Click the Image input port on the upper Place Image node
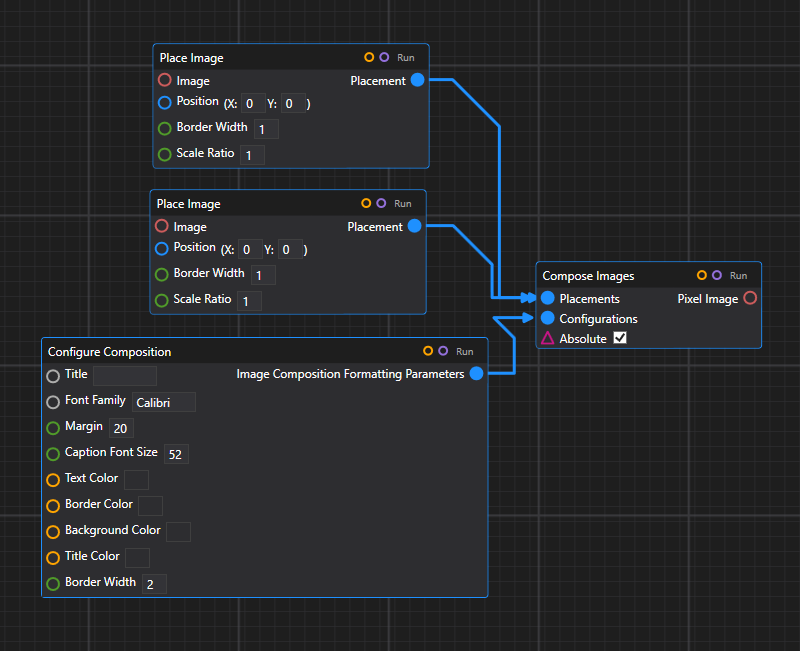Image resolution: width=800 pixels, height=651 pixels. point(164,80)
